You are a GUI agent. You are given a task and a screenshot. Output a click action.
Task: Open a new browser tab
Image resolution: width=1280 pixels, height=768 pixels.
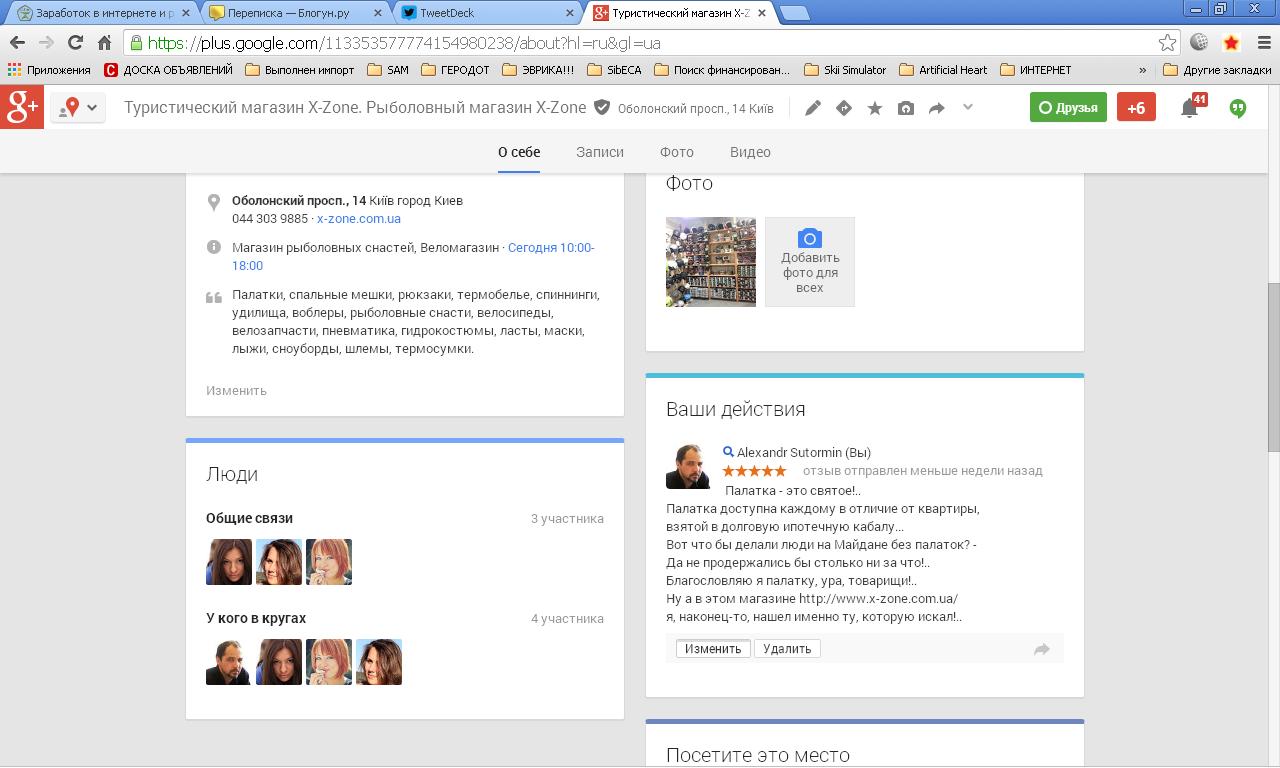click(794, 13)
